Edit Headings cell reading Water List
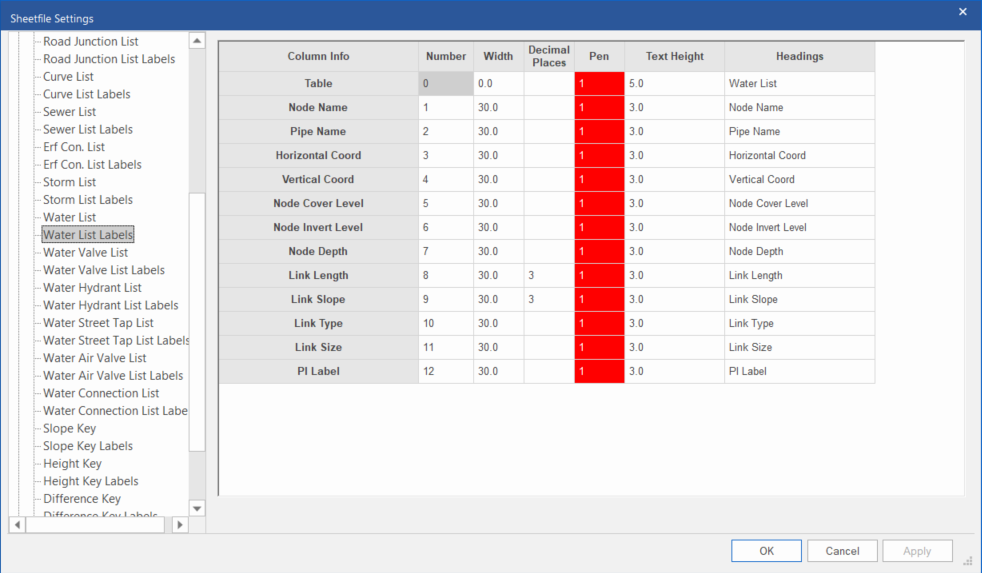982x573 pixels. 799,84
